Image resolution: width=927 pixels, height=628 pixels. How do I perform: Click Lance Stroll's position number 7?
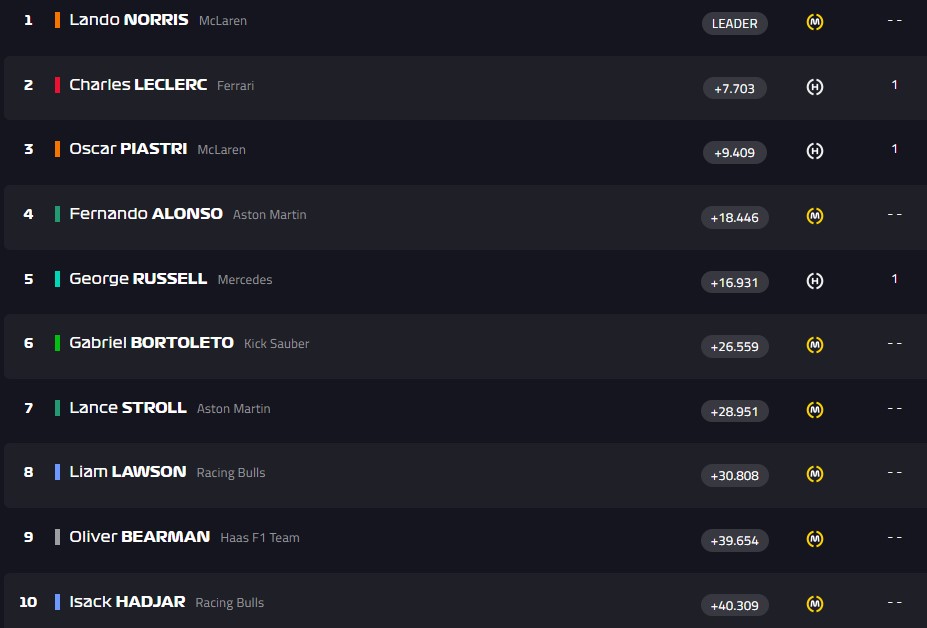tap(28, 408)
